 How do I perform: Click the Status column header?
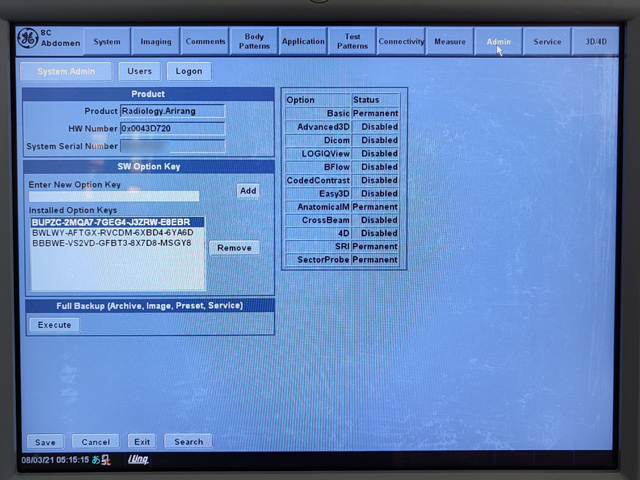(x=375, y=100)
